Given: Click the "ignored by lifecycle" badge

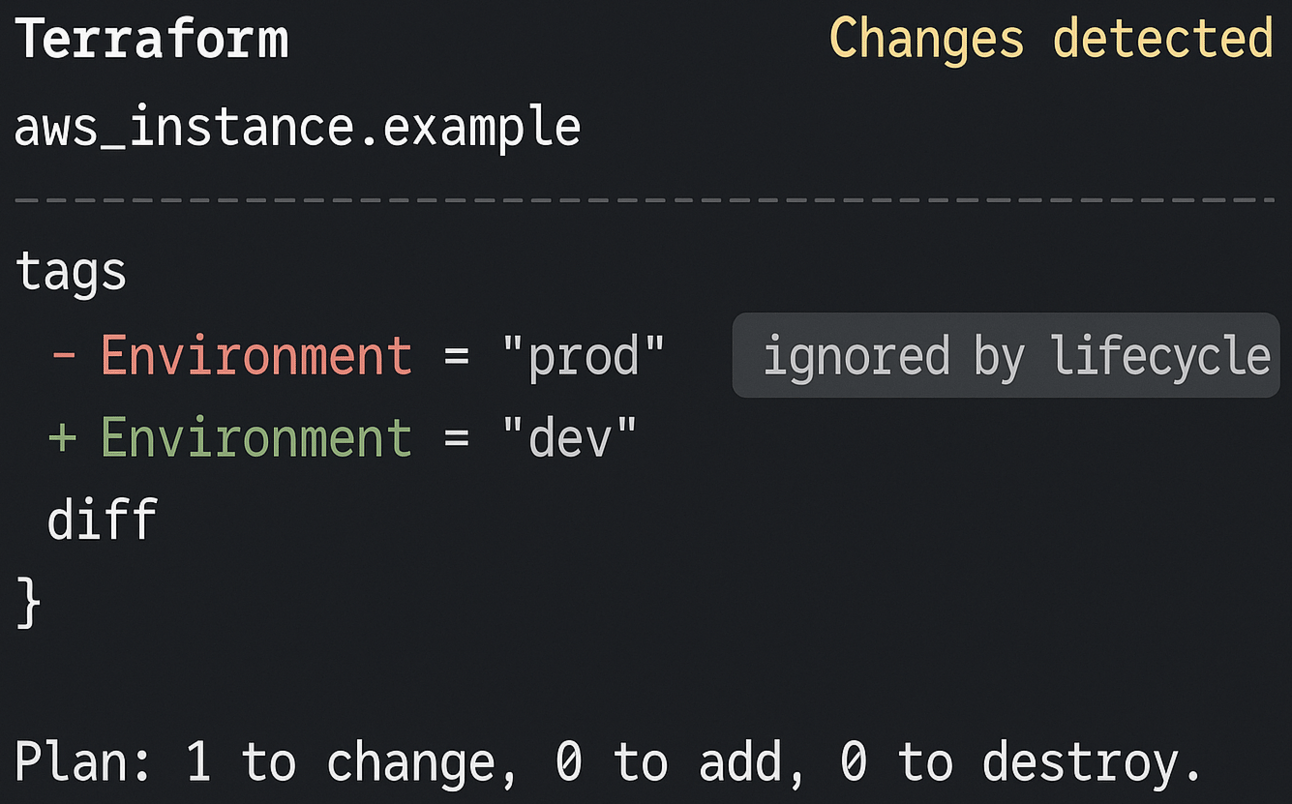Looking at the screenshot, I should [x=1006, y=356].
